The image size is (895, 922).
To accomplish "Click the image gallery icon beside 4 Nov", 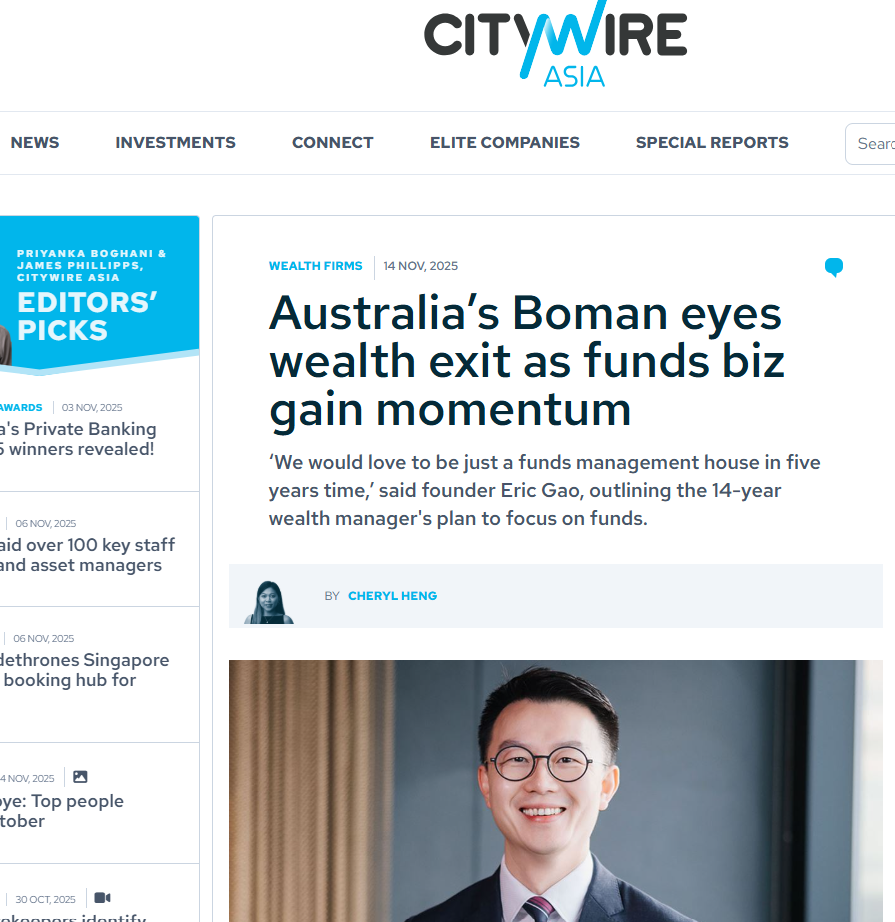I will pyautogui.click(x=80, y=777).
